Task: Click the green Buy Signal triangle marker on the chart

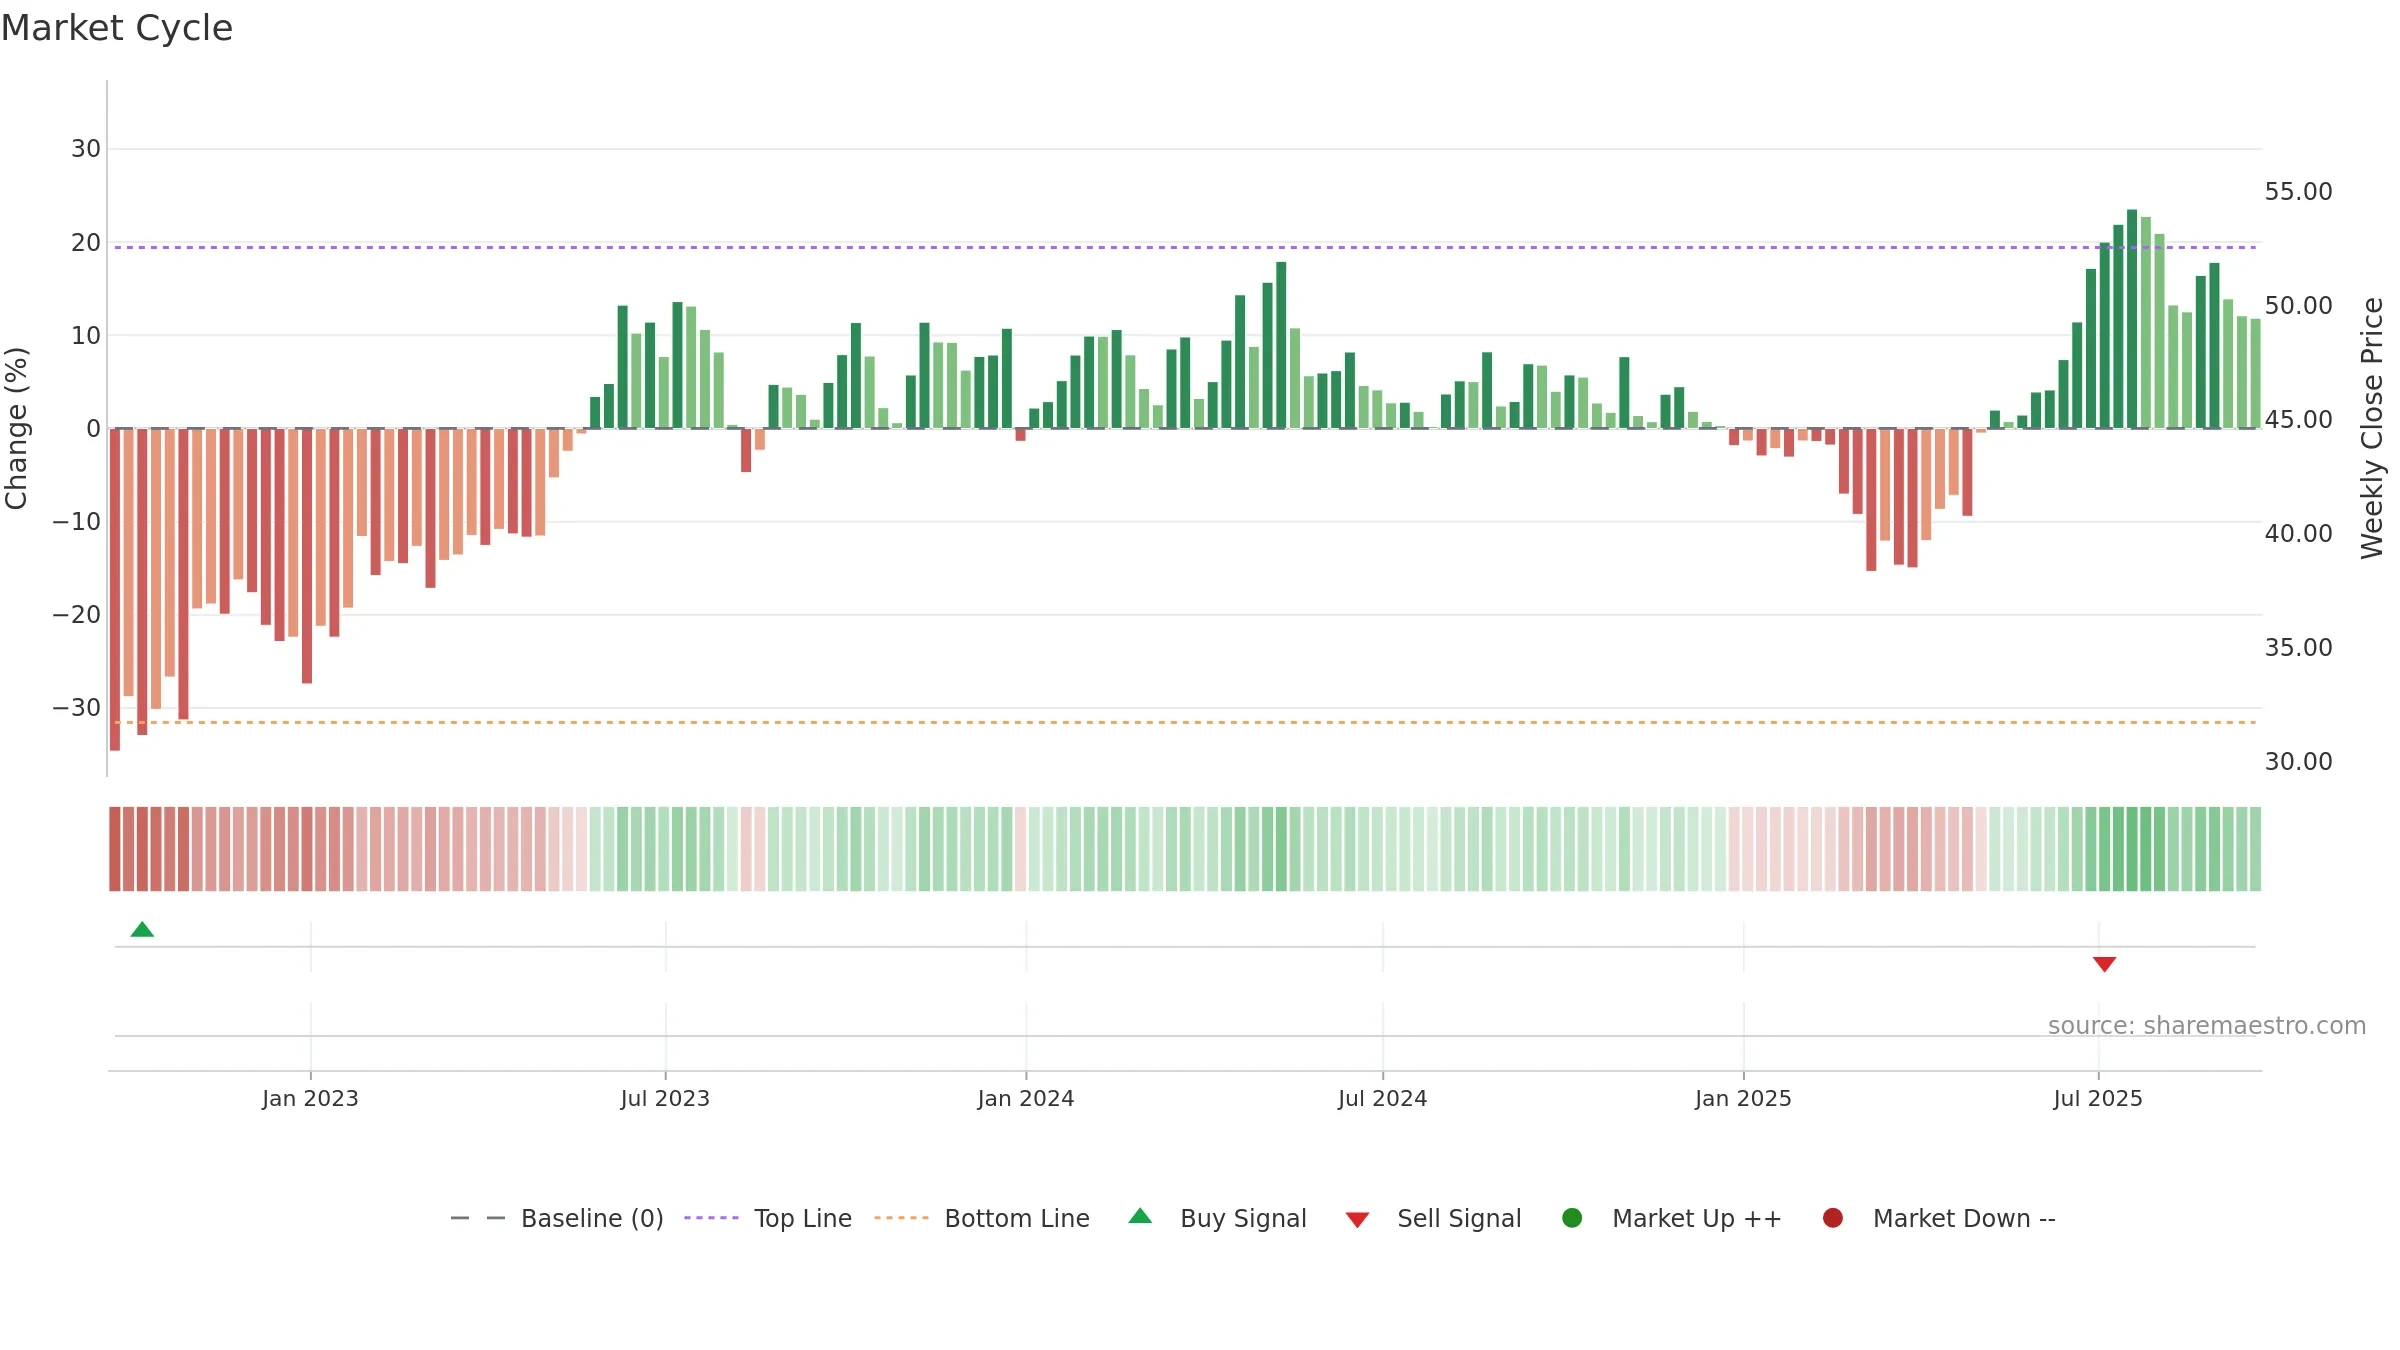Action: point(142,929)
